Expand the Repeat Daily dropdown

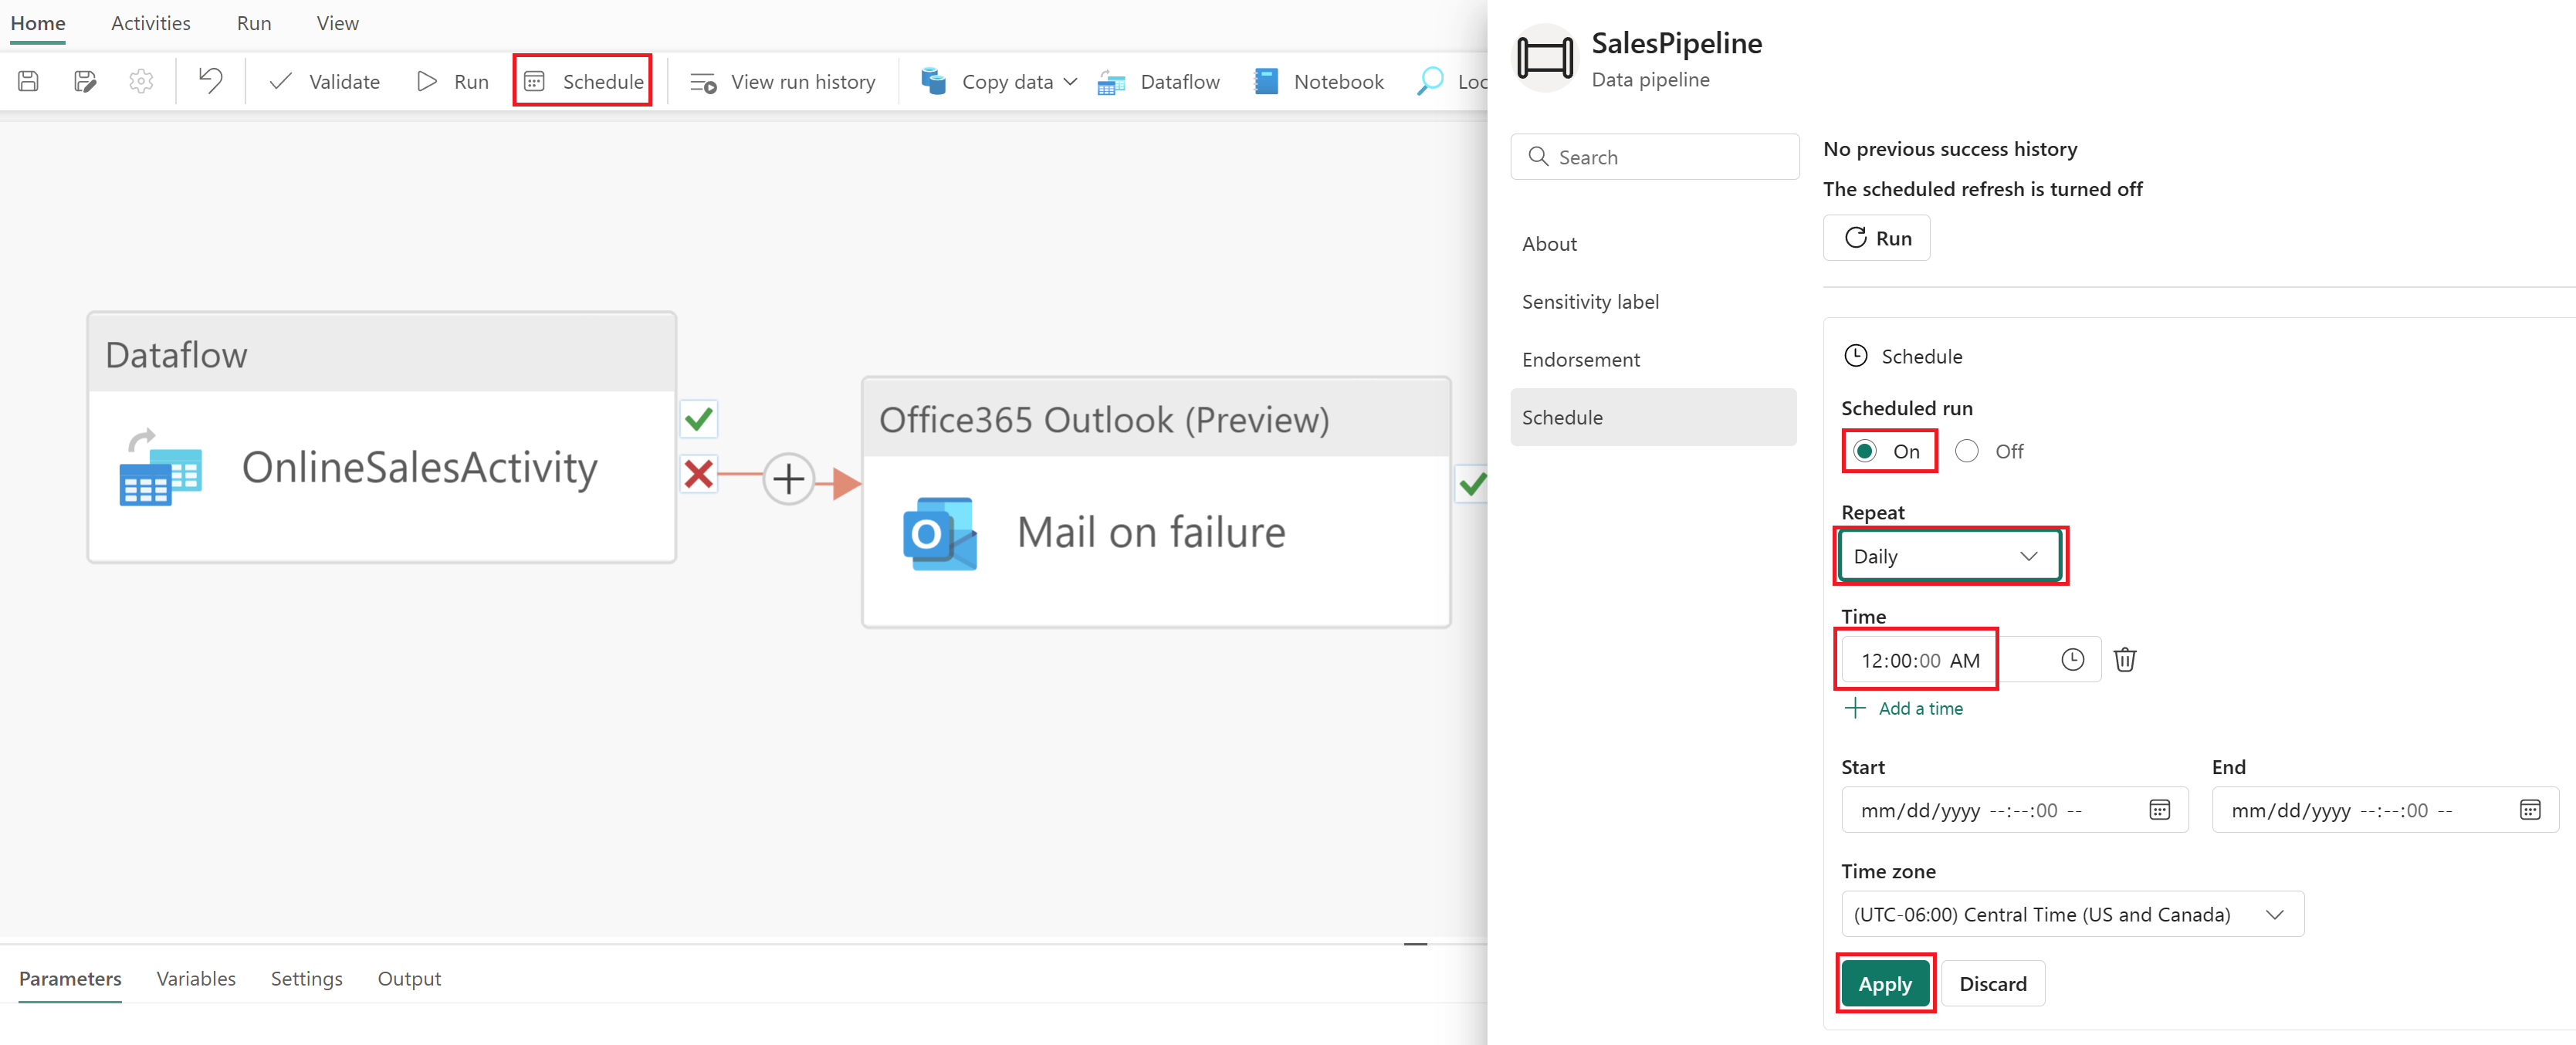point(1948,556)
